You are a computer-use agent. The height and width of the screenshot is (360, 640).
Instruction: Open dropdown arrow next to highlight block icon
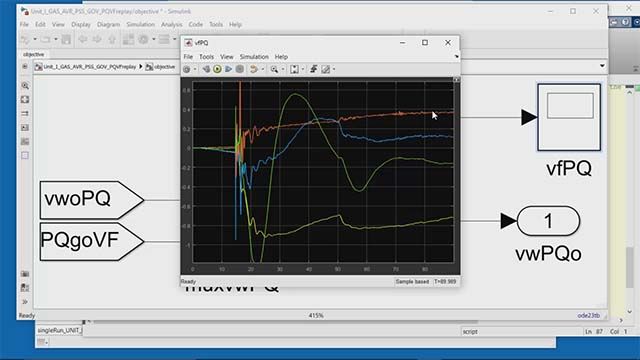(262, 69)
